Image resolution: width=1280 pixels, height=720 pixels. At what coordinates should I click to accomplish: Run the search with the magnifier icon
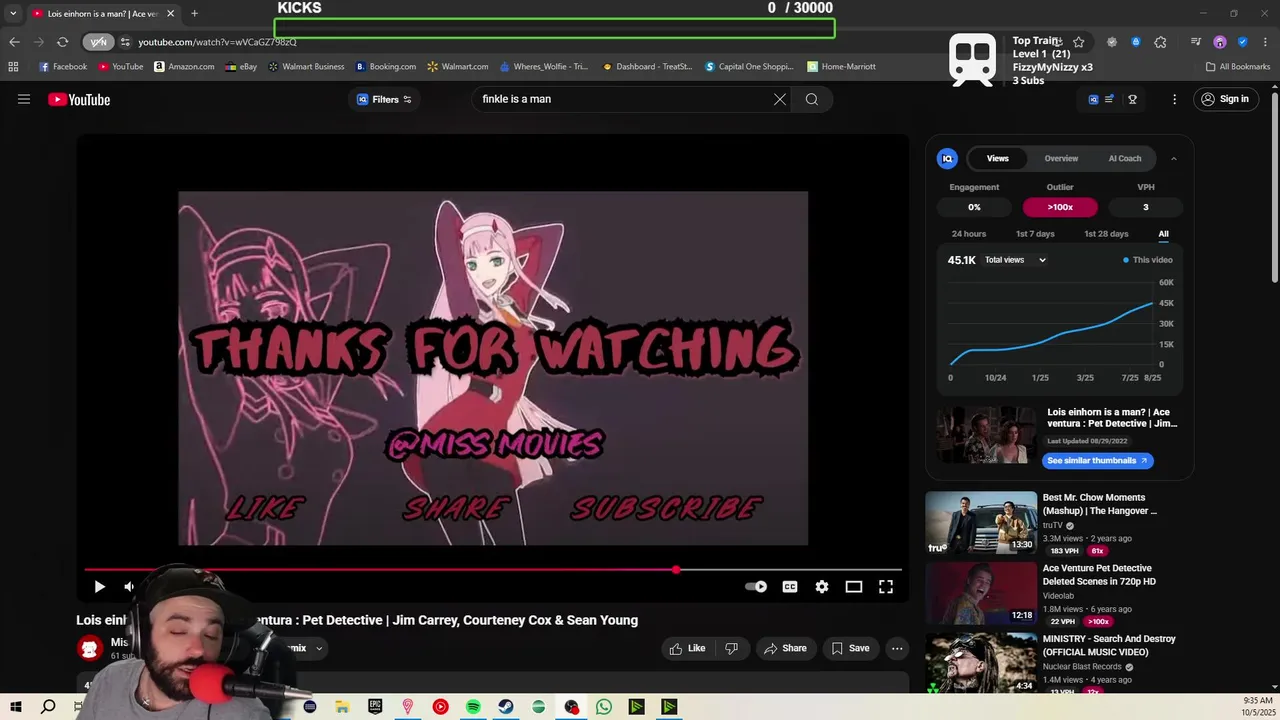pos(812,99)
